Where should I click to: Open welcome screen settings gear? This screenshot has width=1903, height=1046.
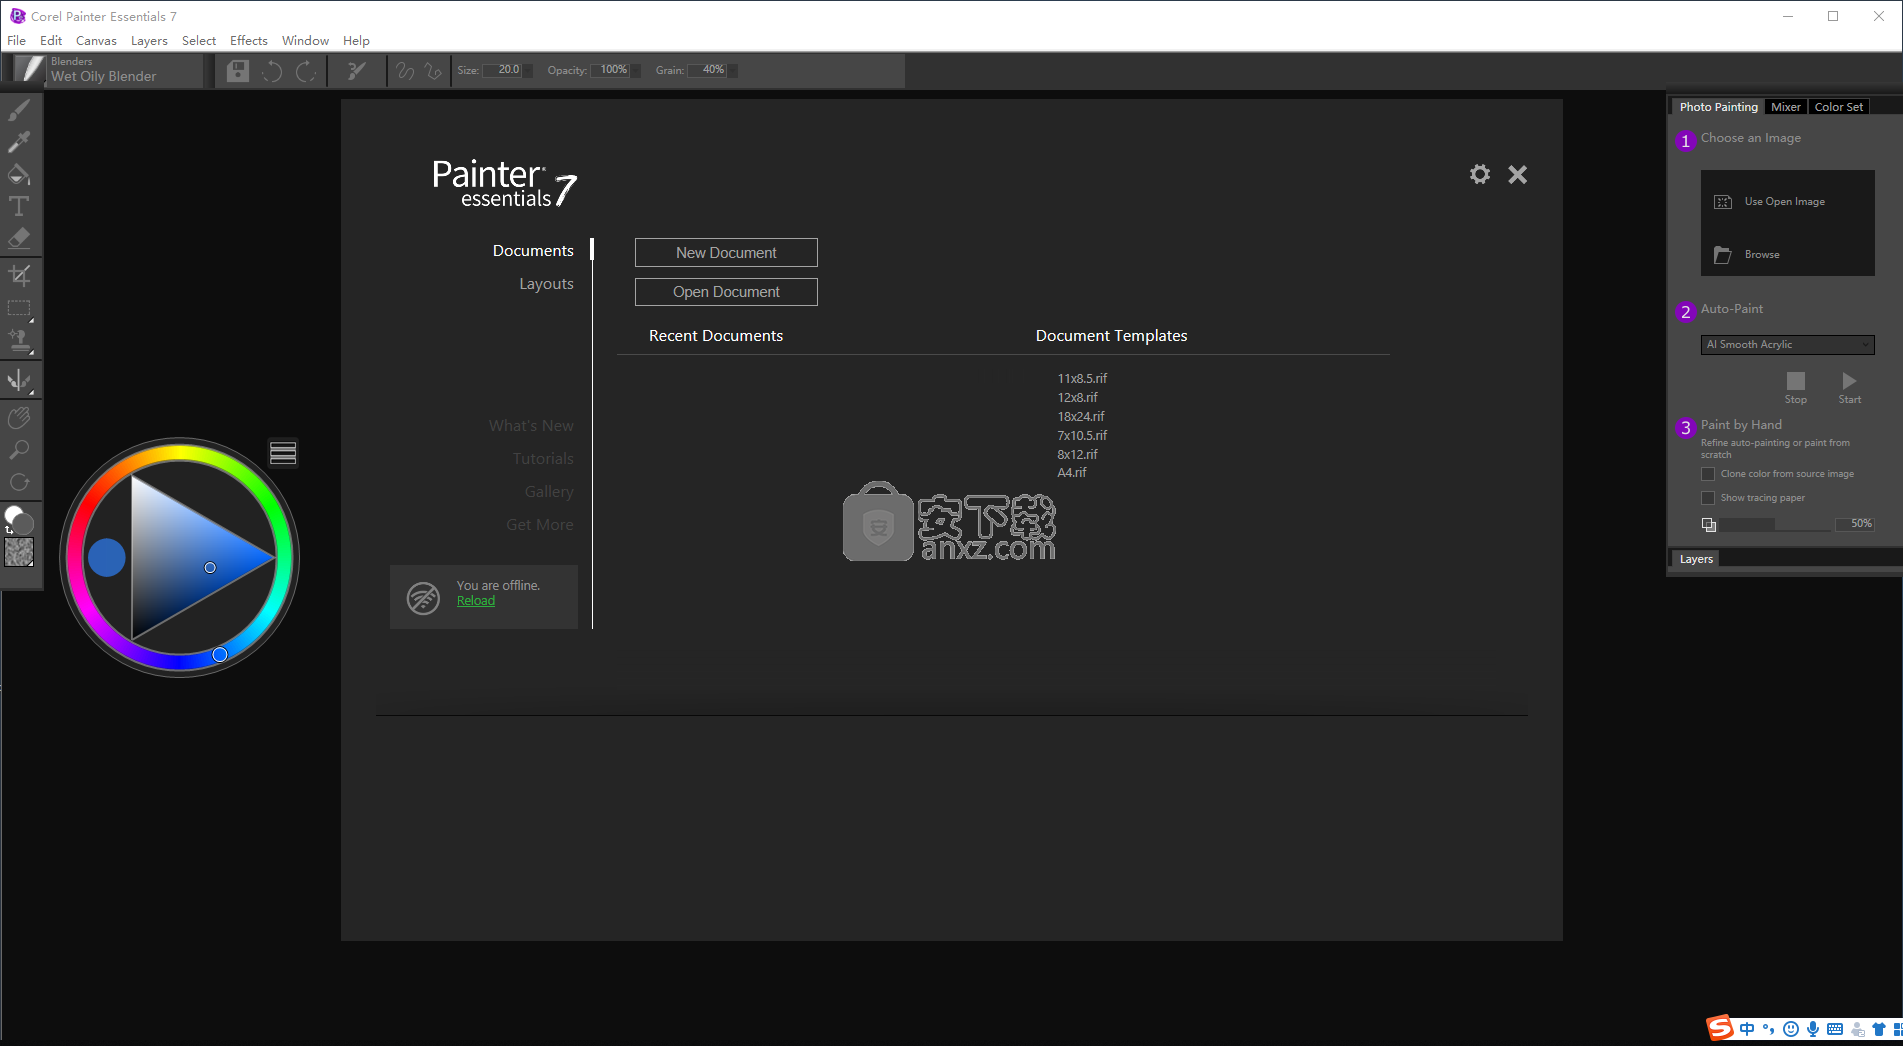[x=1480, y=174]
